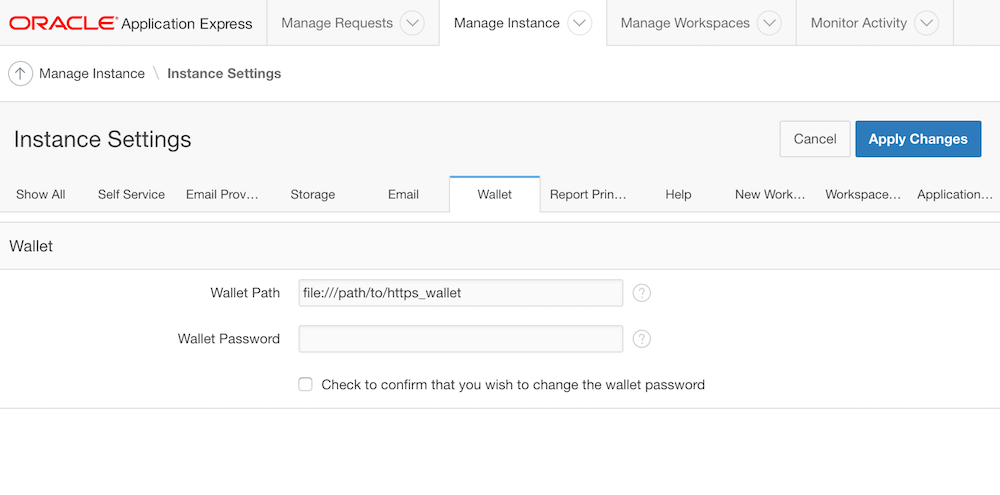Click the Instance Settings page title

[x=103, y=139]
